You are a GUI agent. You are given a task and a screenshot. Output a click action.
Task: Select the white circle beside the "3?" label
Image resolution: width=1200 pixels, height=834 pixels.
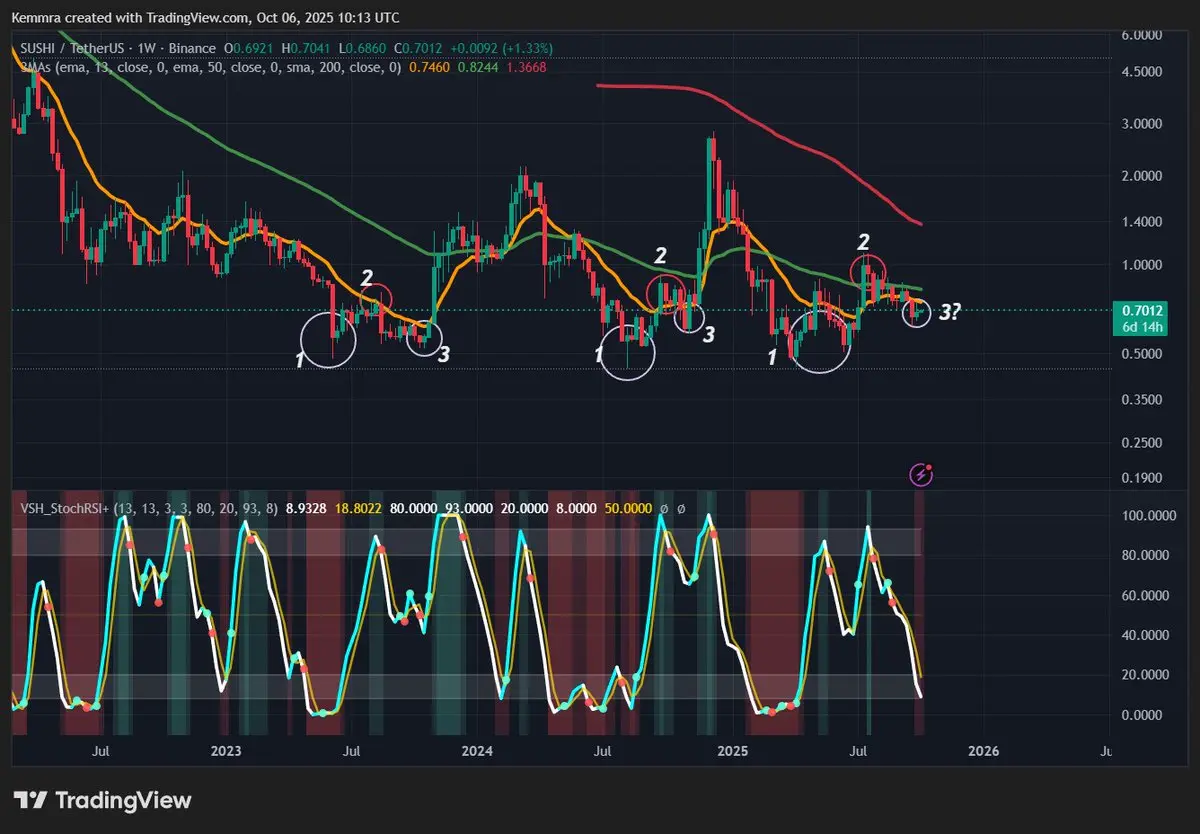tap(917, 313)
